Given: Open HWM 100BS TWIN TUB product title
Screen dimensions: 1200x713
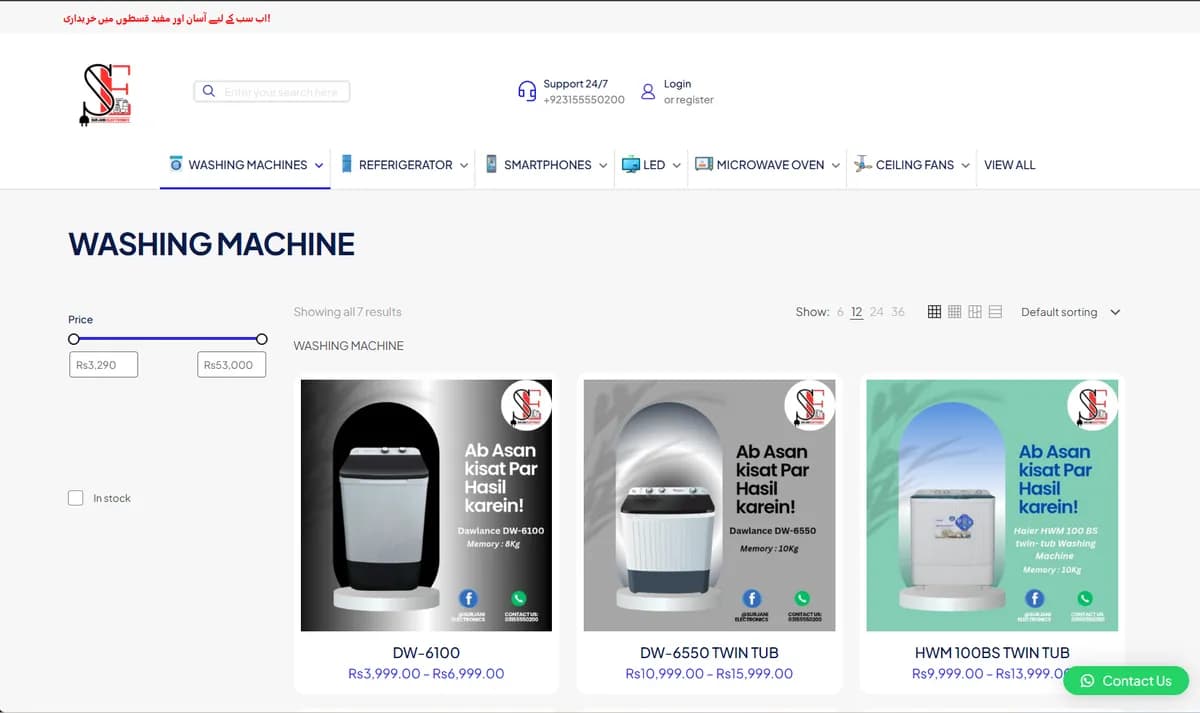Looking at the screenshot, I should [992, 653].
